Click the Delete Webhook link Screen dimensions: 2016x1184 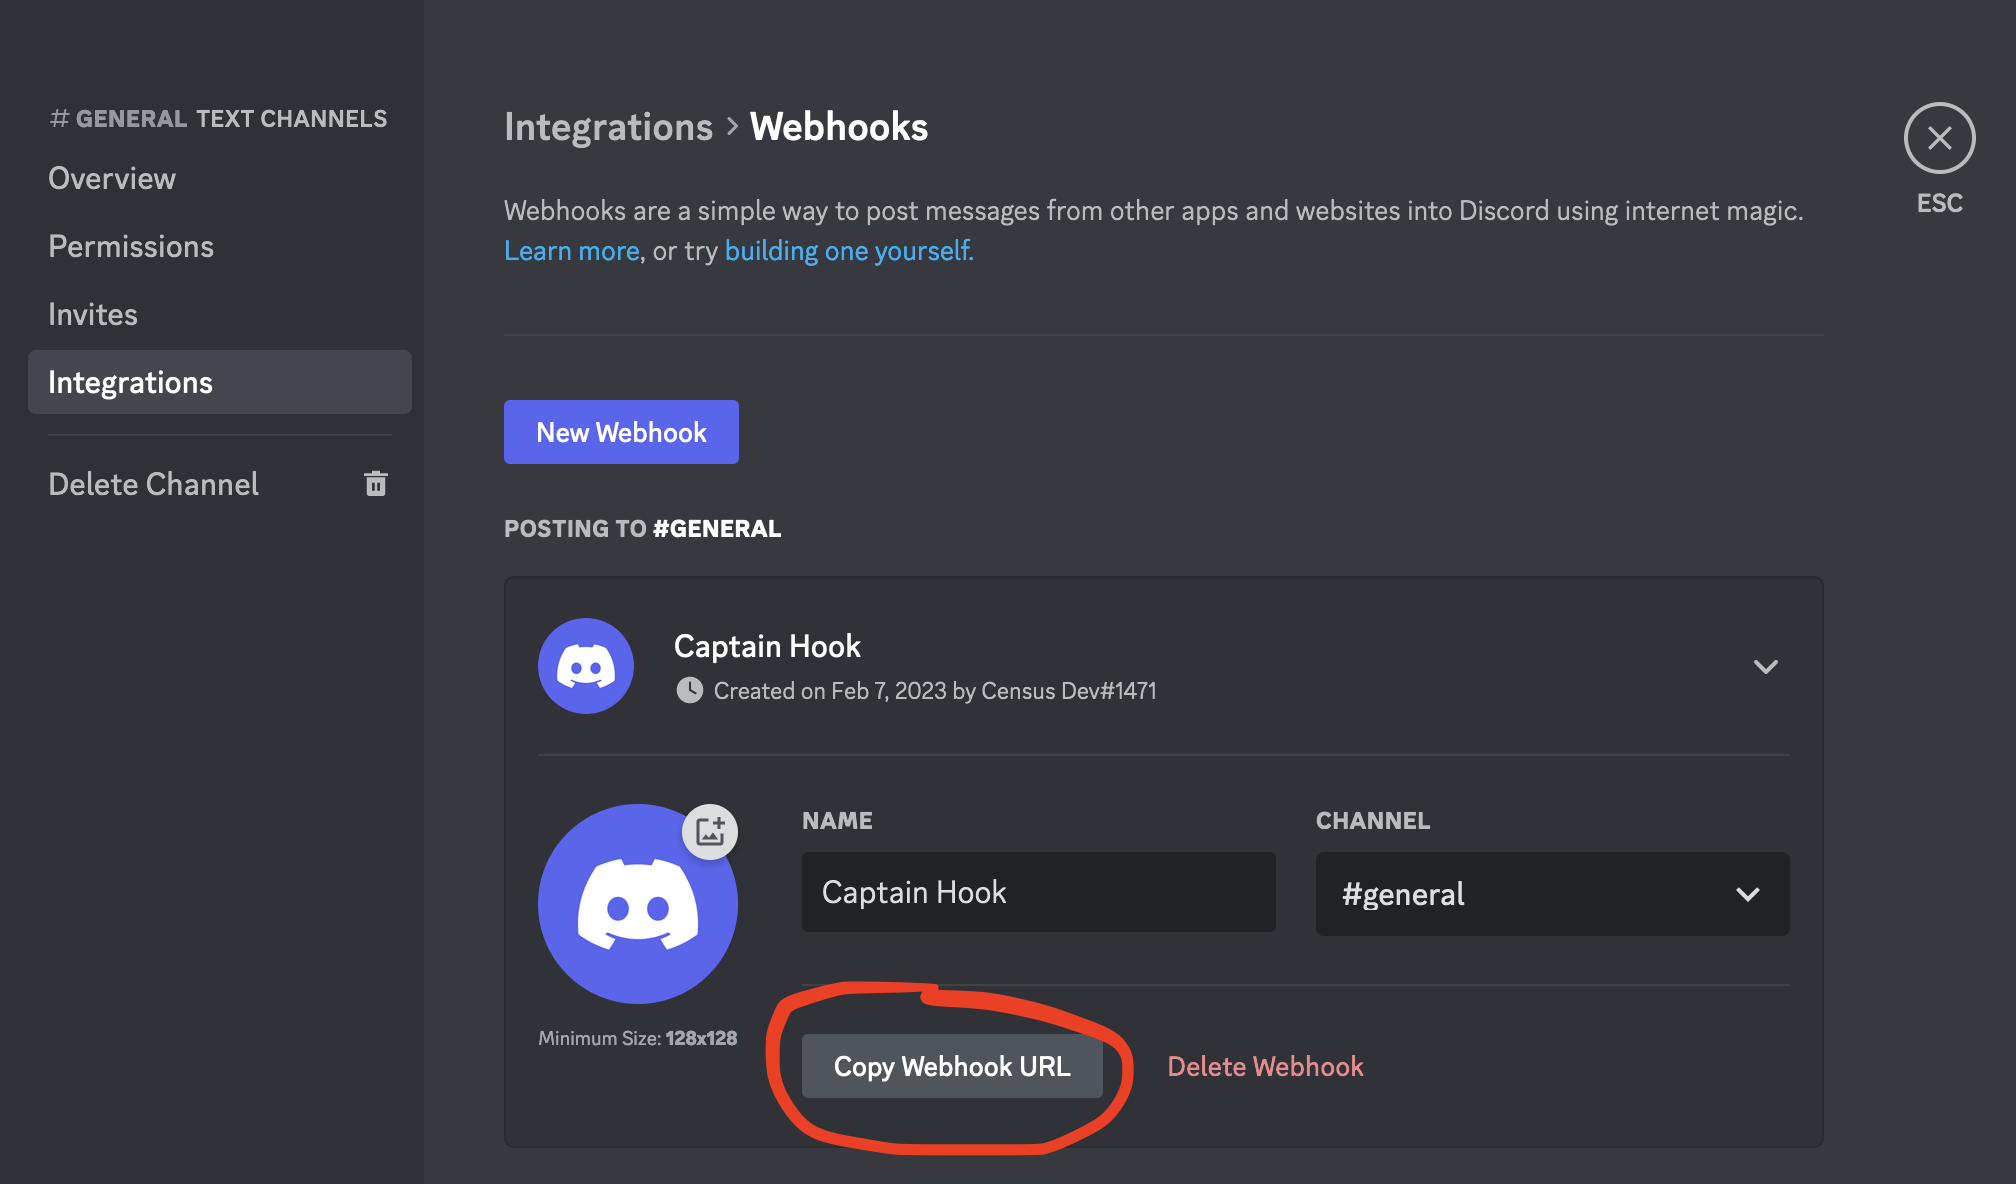pyautogui.click(x=1265, y=1066)
